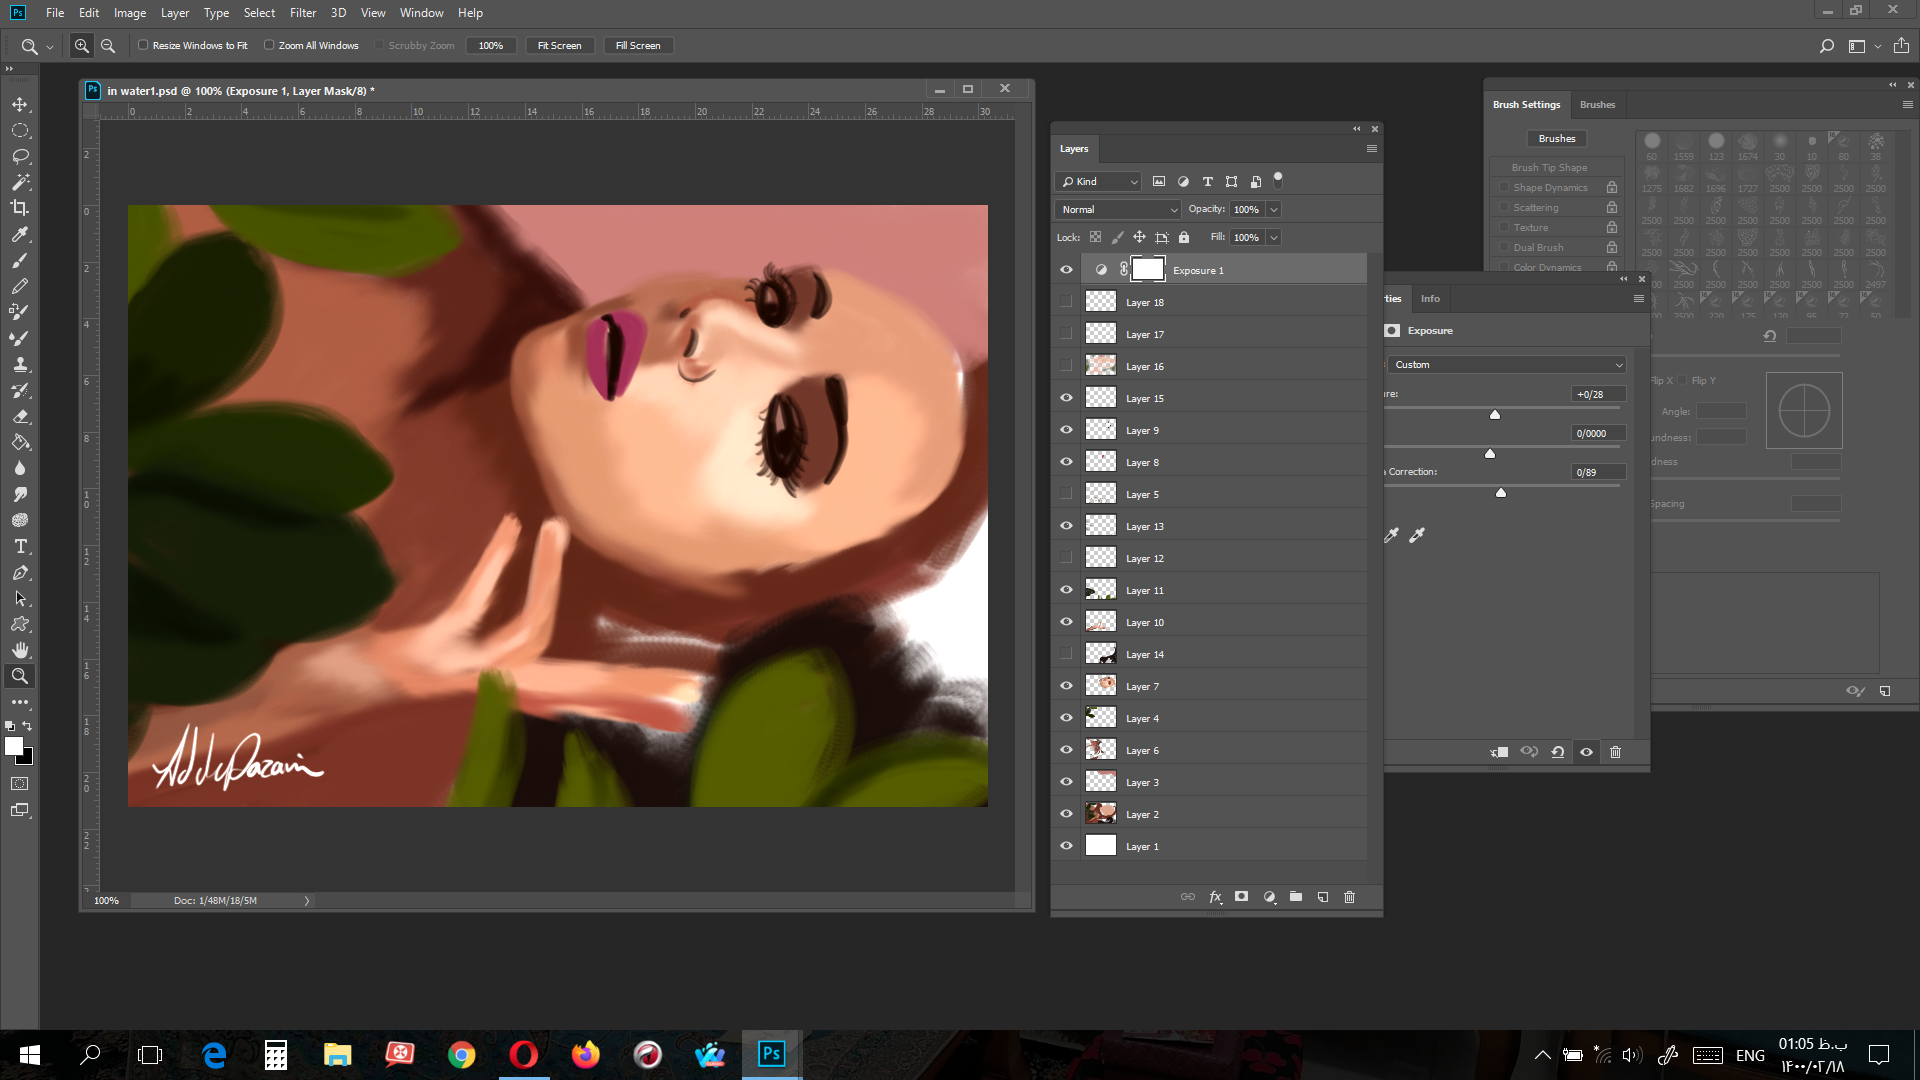
Task: Switch to the Info tab
Action: point(1430,298)
